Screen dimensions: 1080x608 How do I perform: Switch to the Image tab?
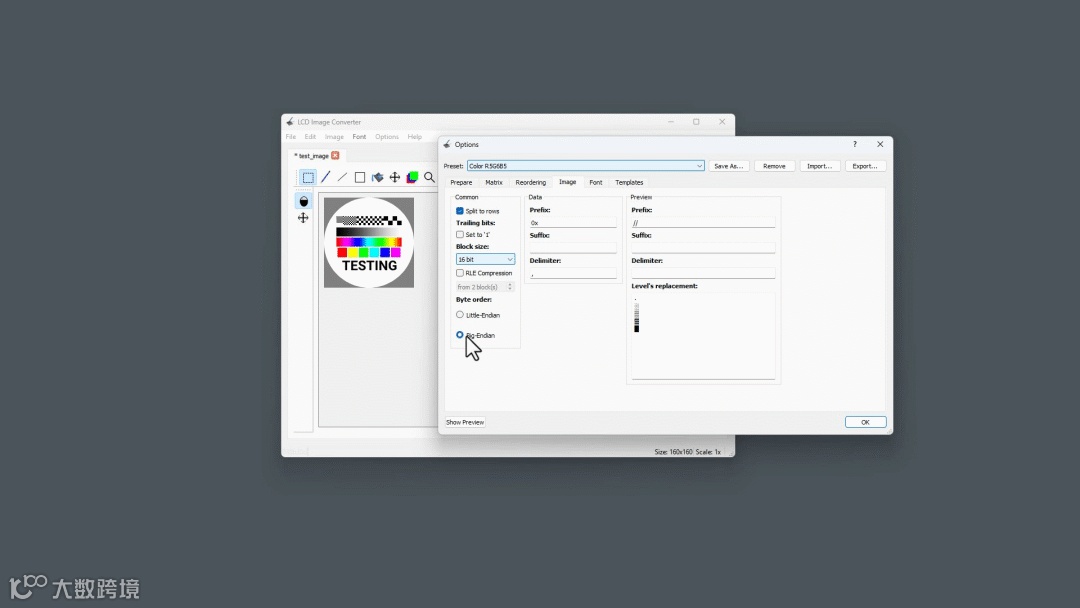point(568,182)
